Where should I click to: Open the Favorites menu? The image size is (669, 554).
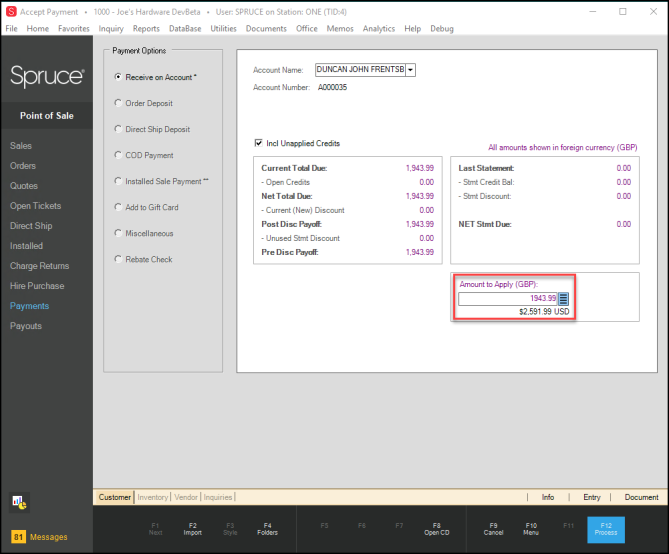tap(74, 29)
